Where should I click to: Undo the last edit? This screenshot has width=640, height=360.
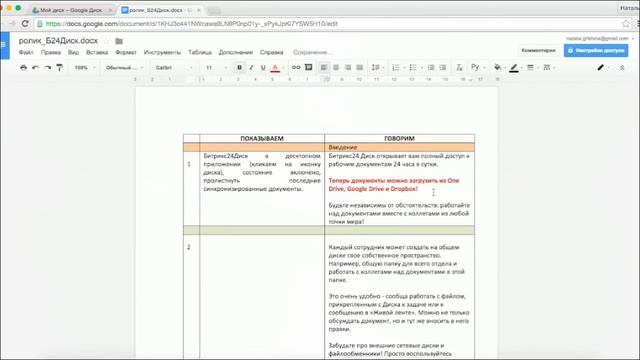pyautogui.click(x=36, y=67)
